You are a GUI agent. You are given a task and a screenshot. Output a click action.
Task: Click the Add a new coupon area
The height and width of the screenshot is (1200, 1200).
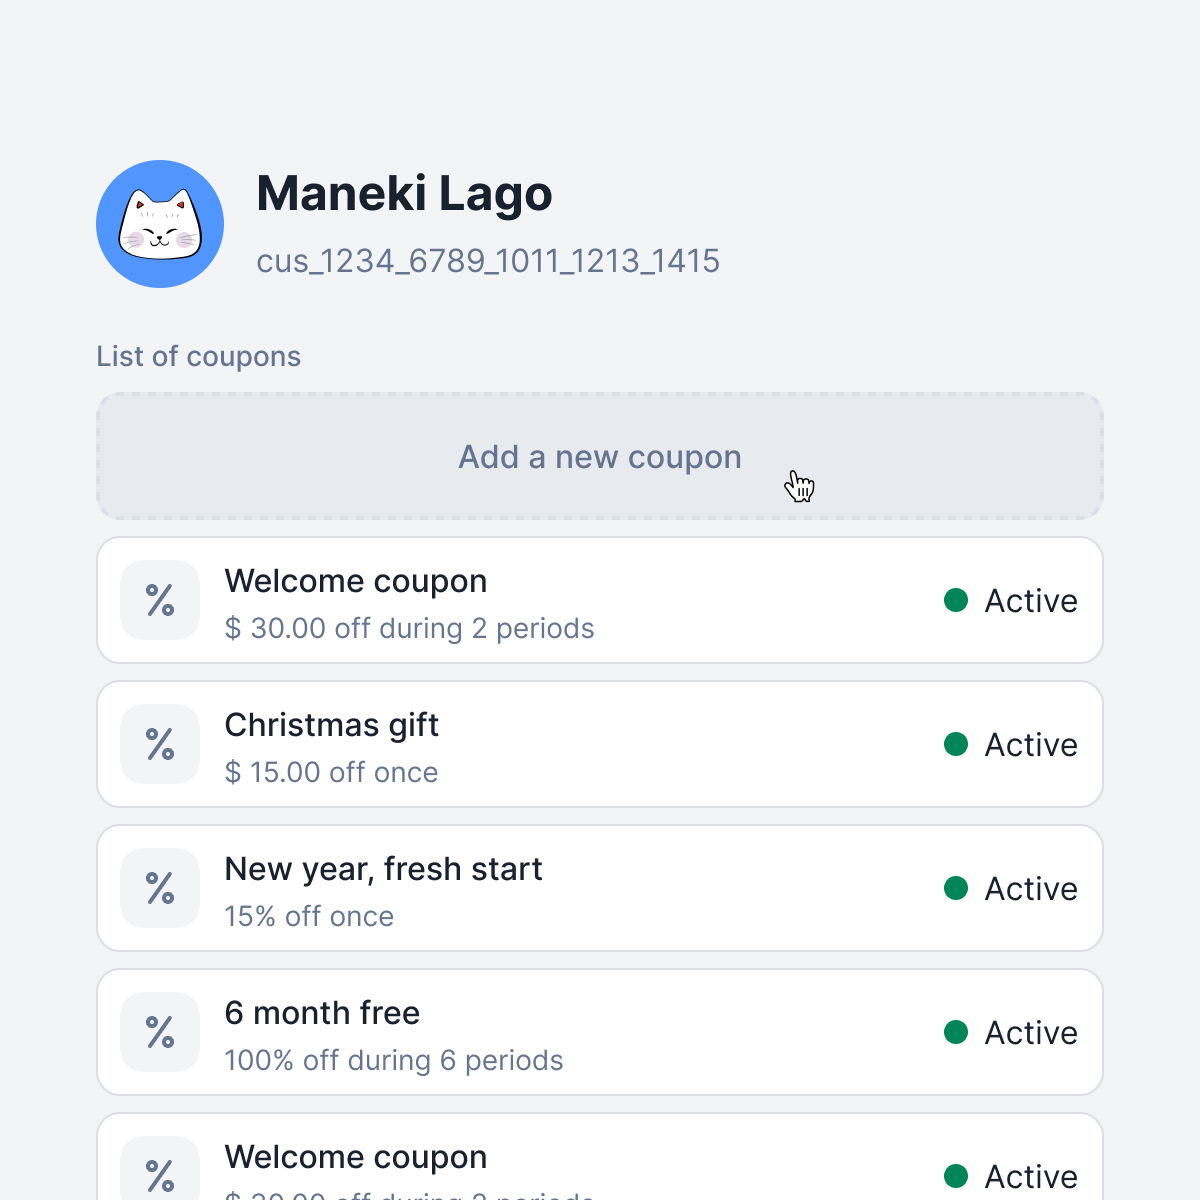tap(600, 456)
